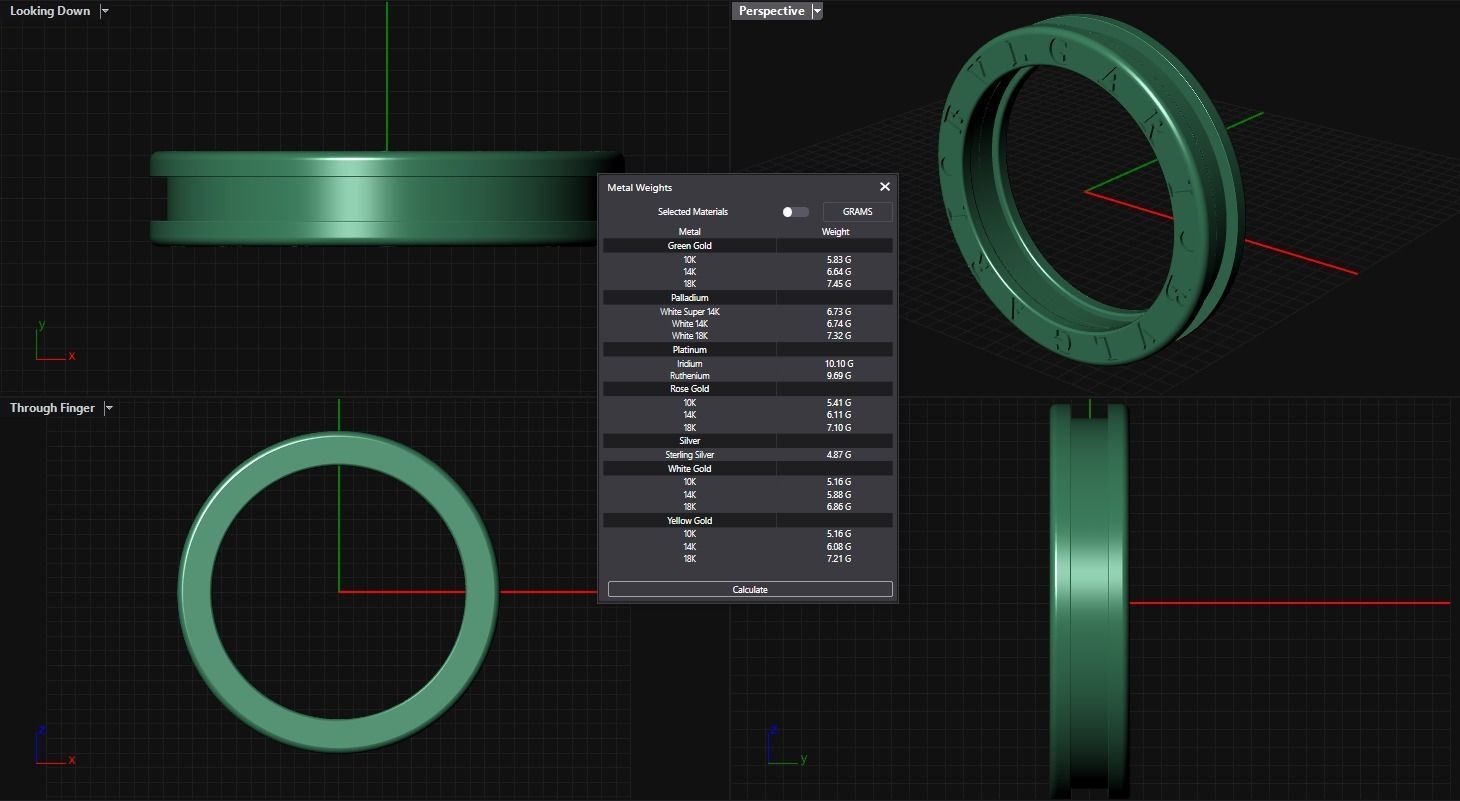
Task: Click the Rose Gold 14K weight 6.11 G
Action: (838, 415)
